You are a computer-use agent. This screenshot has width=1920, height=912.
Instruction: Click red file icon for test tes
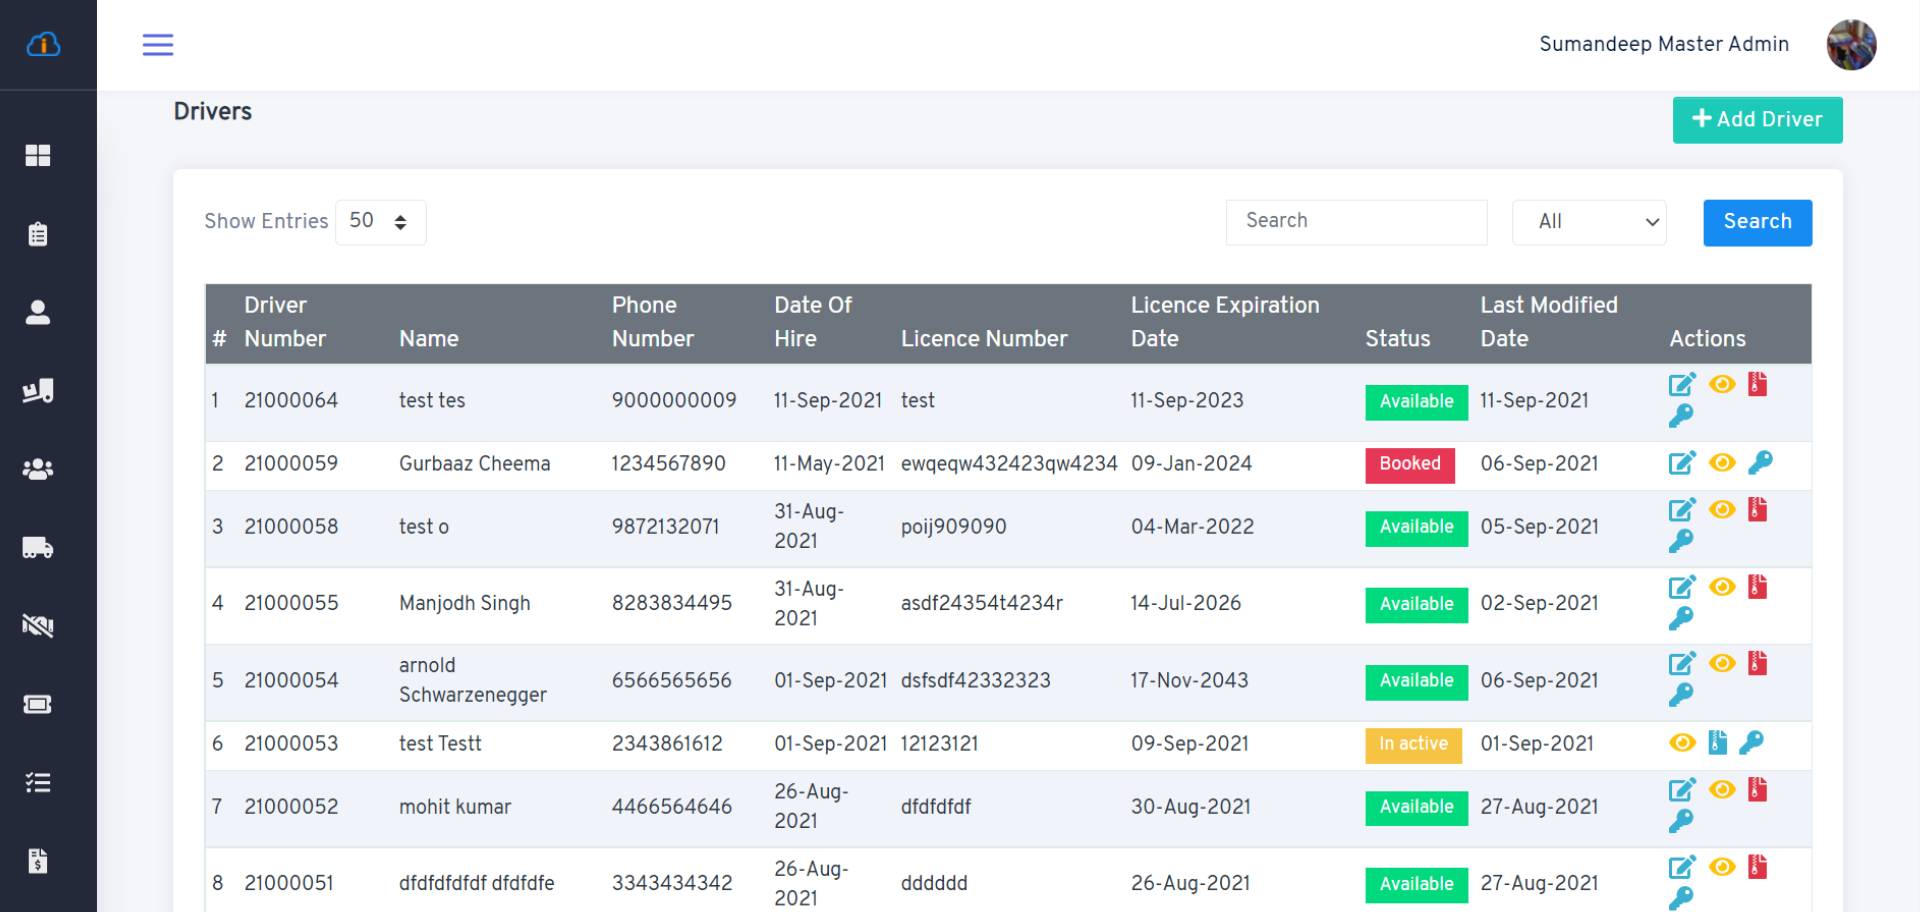pyautogui.click(x=1757, y=384)
